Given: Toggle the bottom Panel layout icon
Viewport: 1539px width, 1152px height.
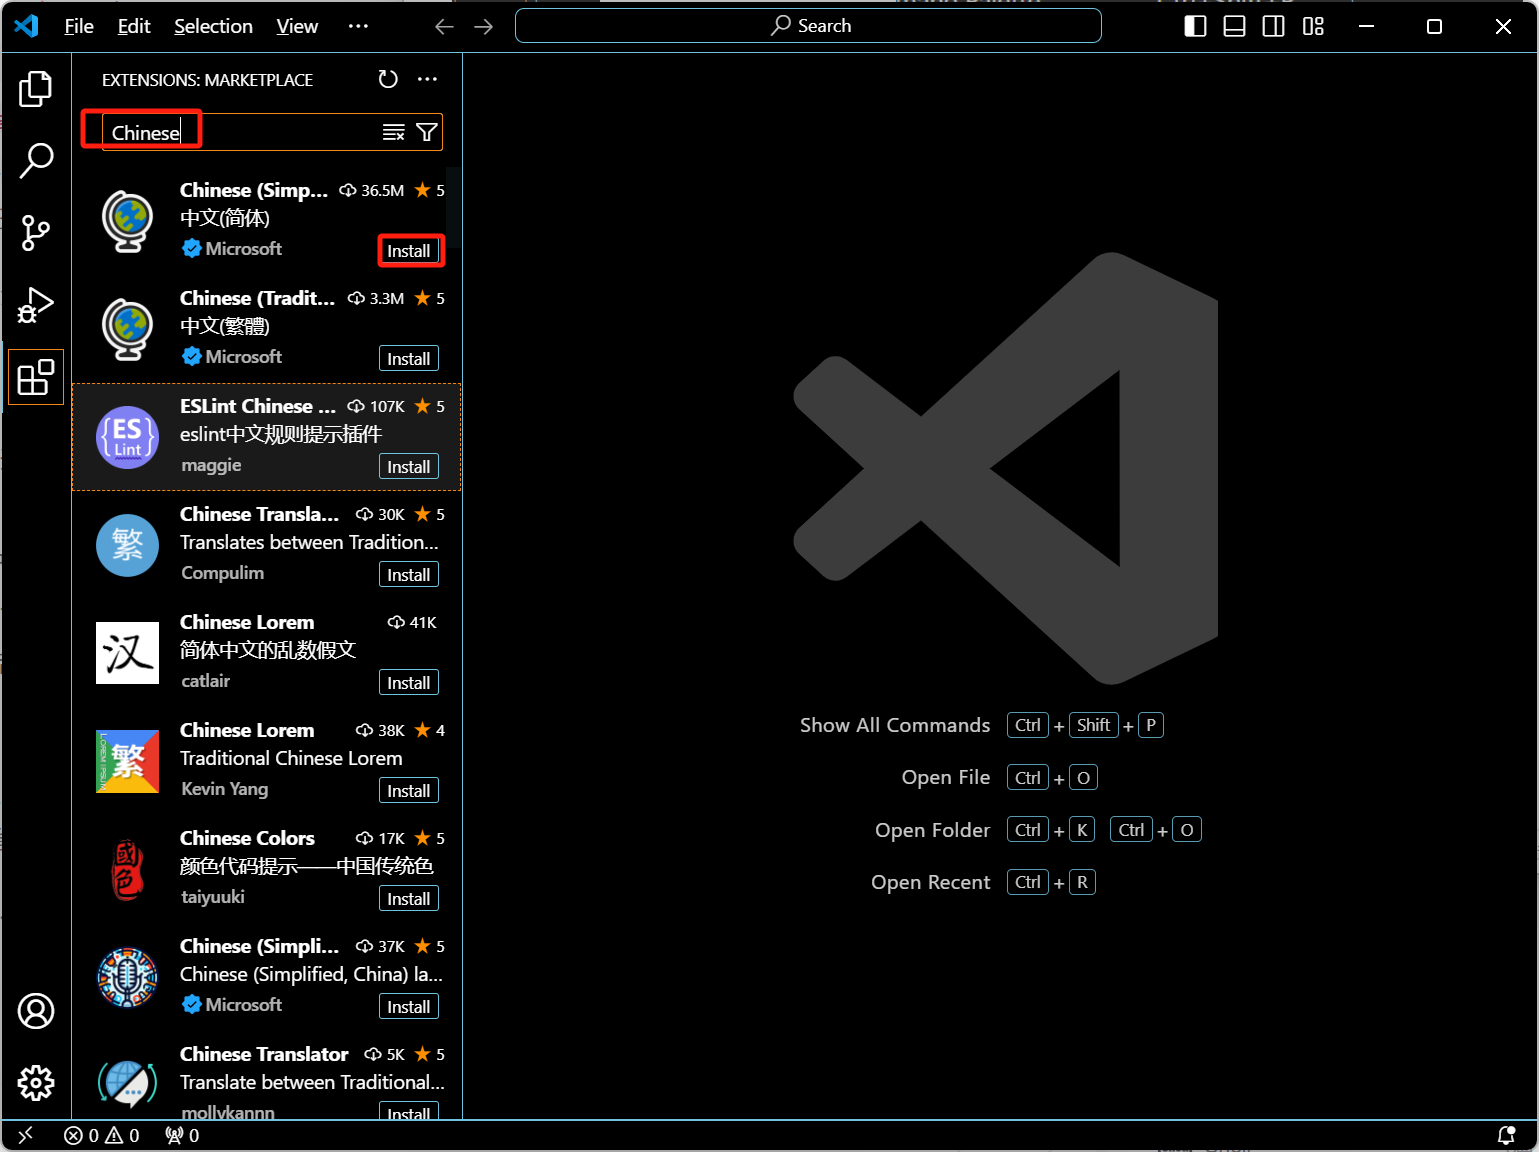Looking at the screenshot, I should pos(1235,27).
